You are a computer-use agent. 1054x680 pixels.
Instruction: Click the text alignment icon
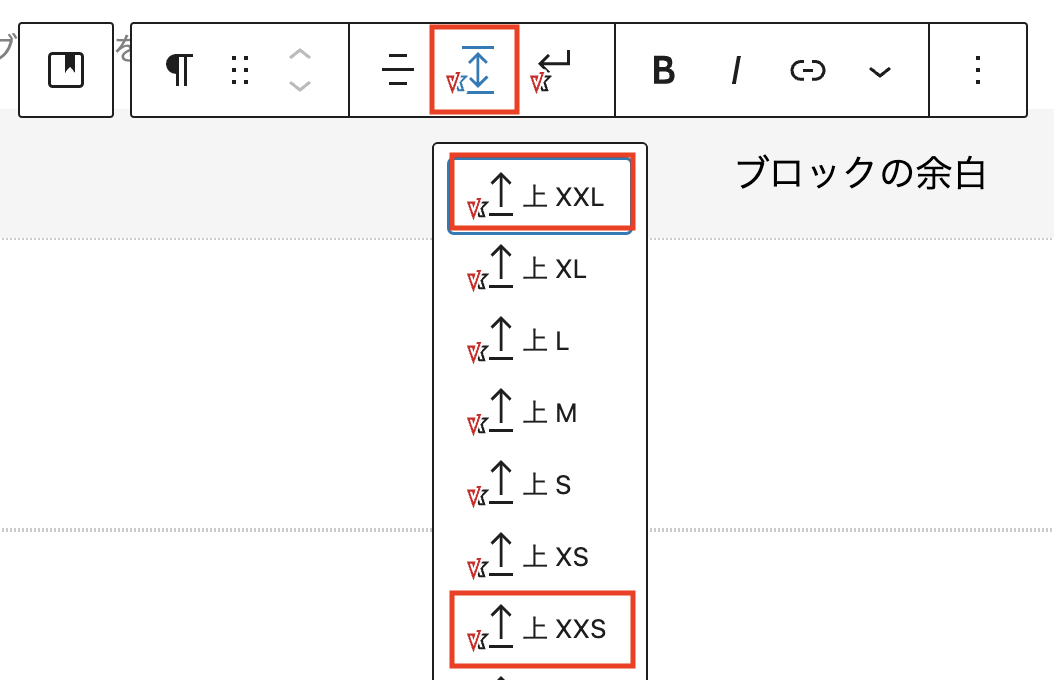[x=397, y=70]
